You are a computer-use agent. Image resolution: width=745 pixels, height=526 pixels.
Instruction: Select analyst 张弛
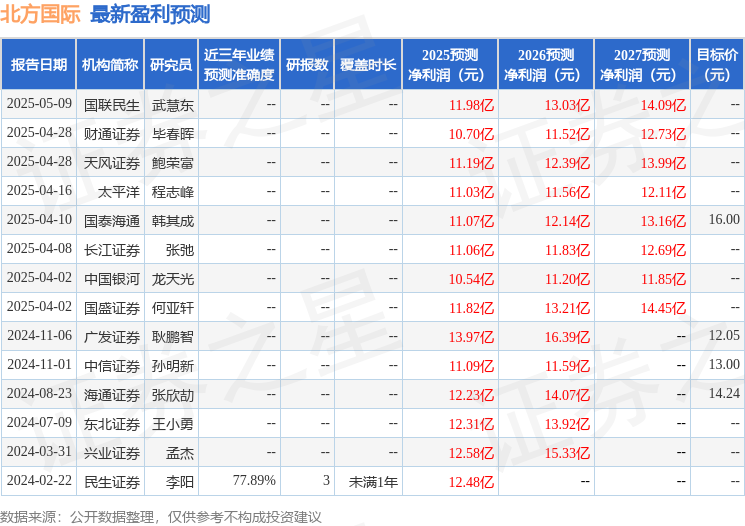point(180,250)
